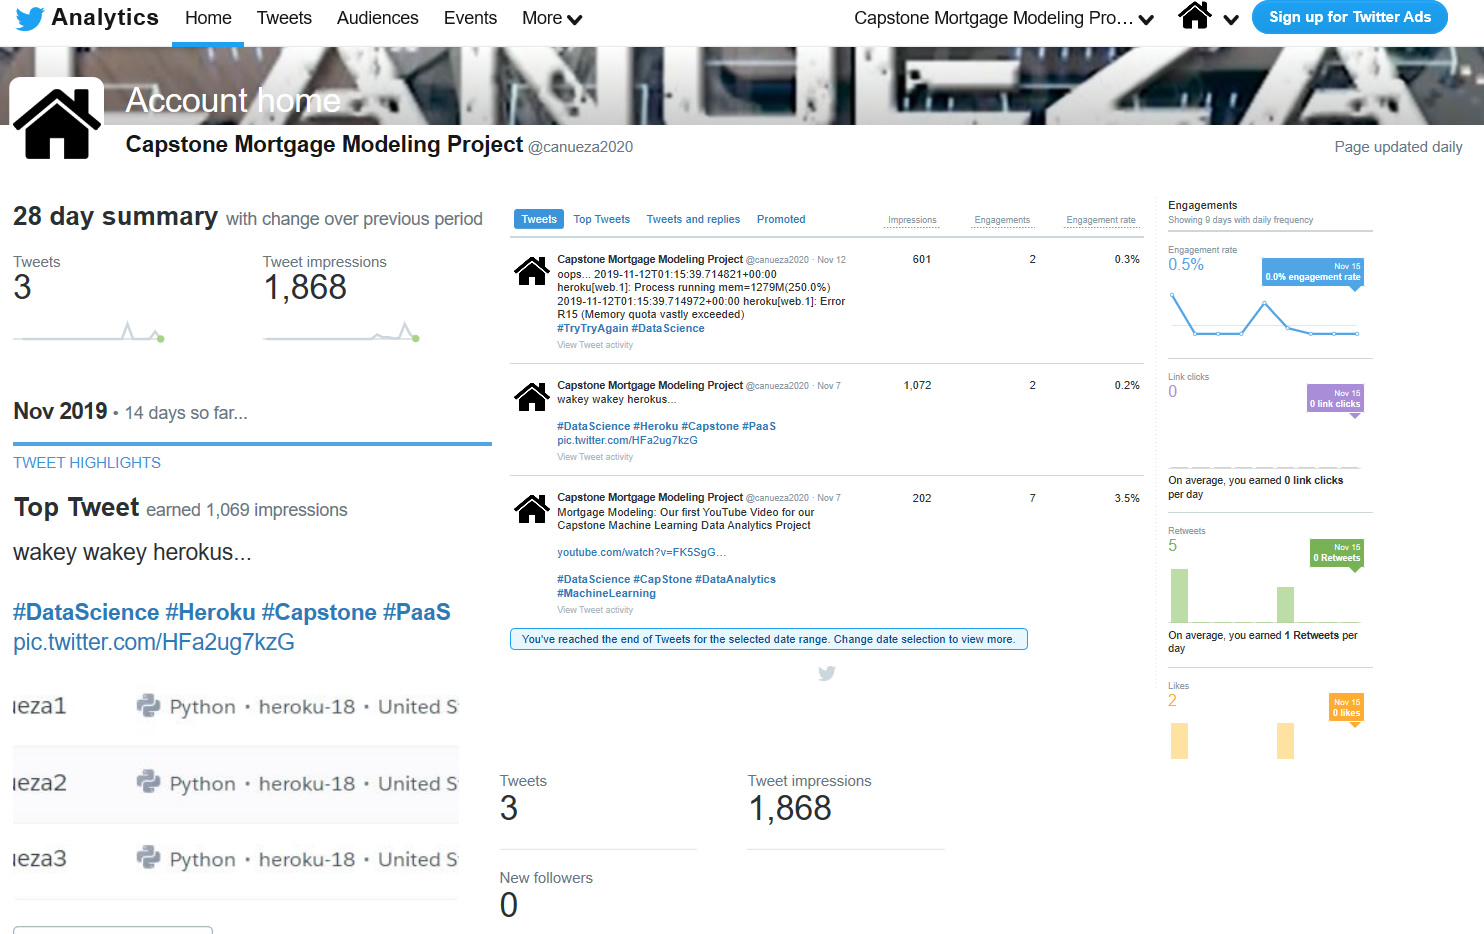The image size is (1484, 934).
Task: Open the Home tab
Action: [208, 18]
